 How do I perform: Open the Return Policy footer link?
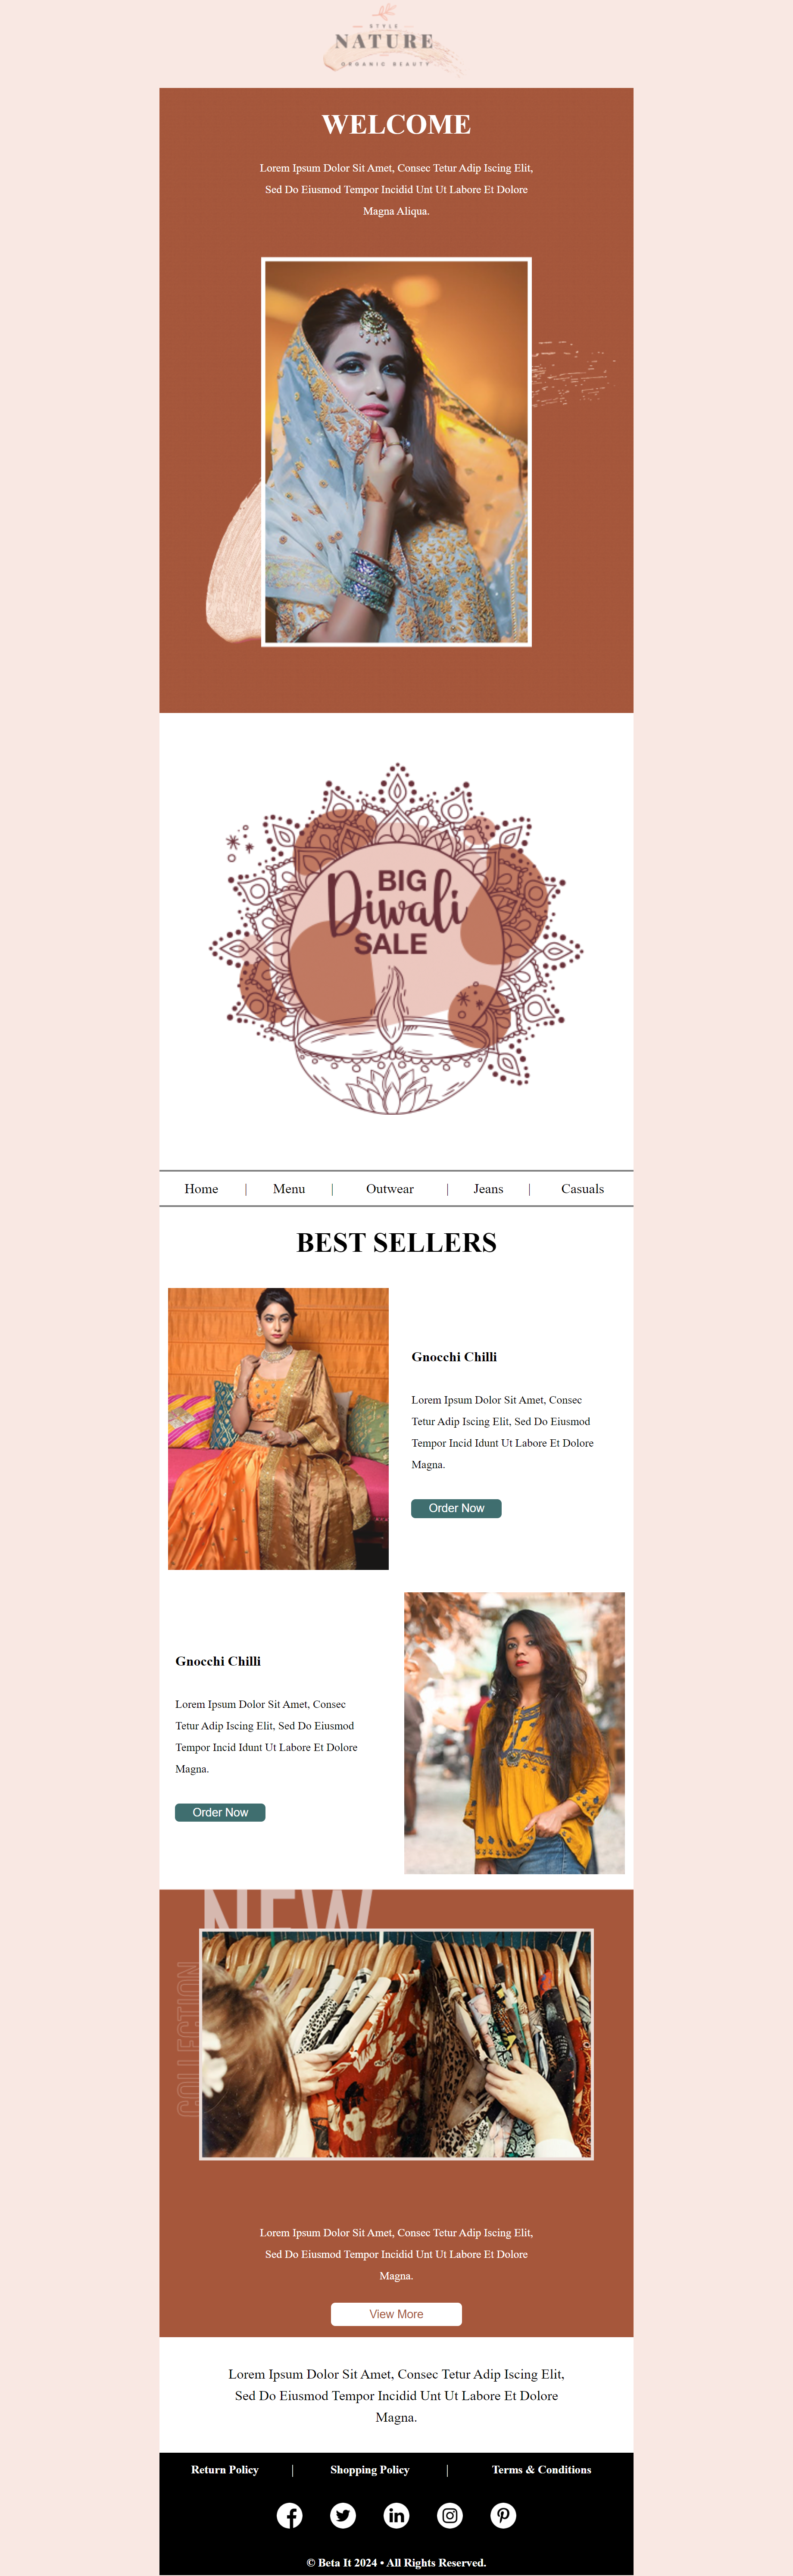(x=225, y=2469)
